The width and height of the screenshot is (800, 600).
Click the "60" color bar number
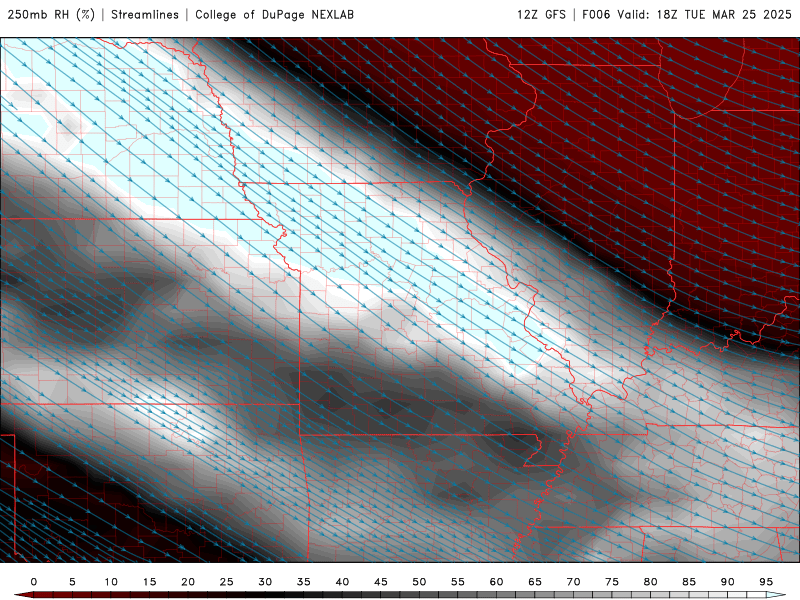[496, 582]
